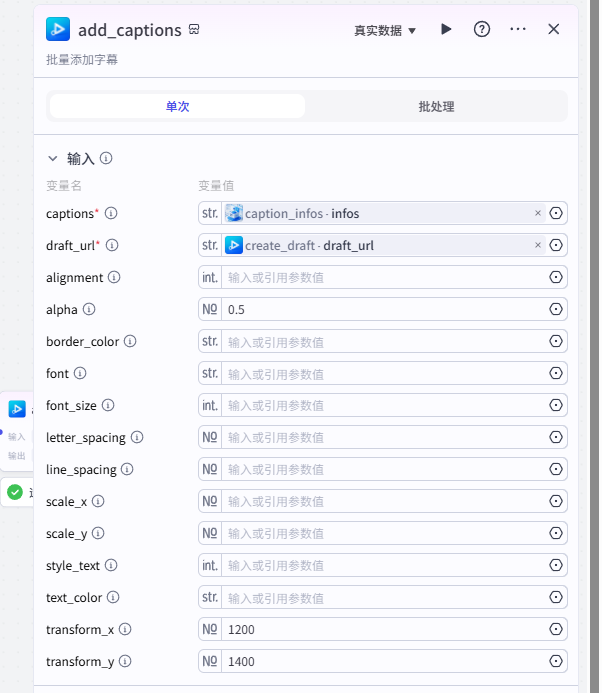Open variable reference picker for font
Screen dimensions: 602x693
point(556,373)
